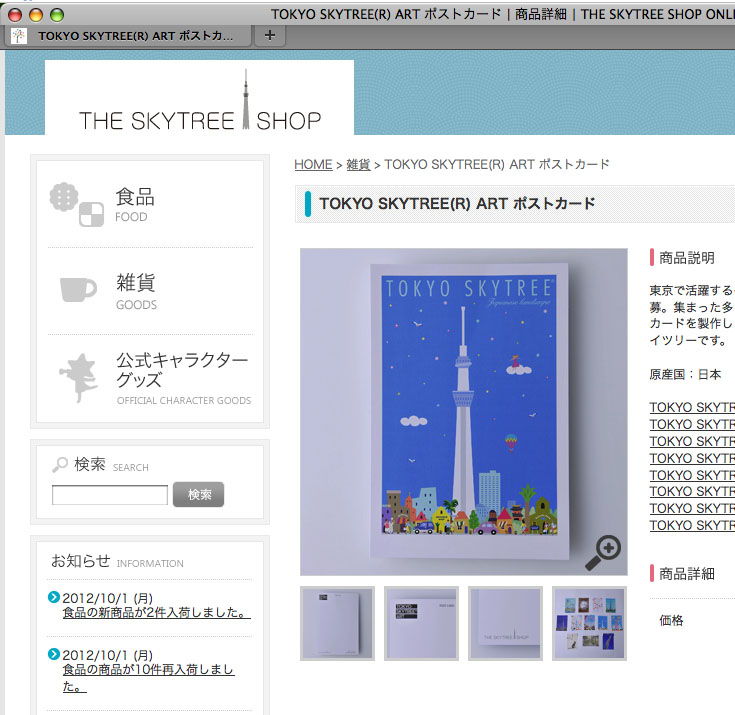Viewport: 735px width, 715px height.
Task: Open news 食品の商品が10件再入荷しました
Action: pyautogui.click(x=148, y=678)
